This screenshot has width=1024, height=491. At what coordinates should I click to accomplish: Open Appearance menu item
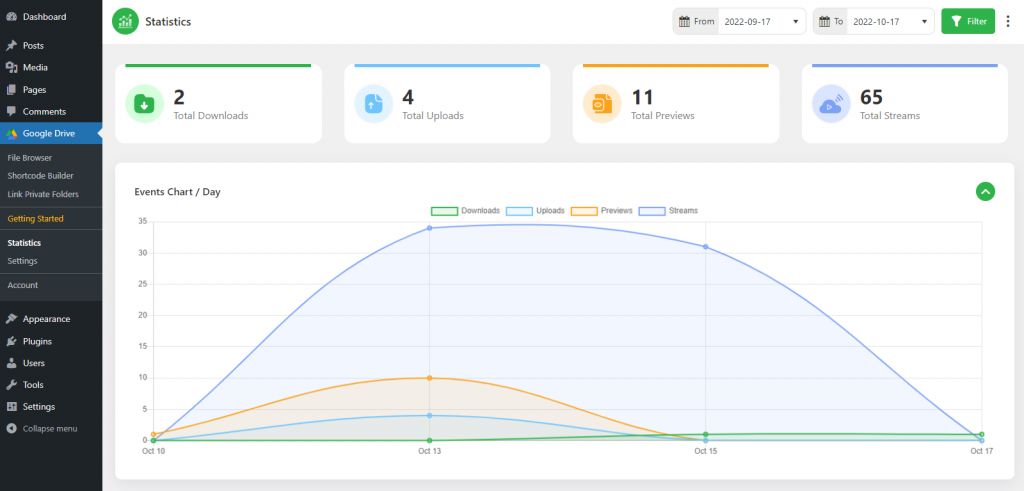[x=51, y=319]
